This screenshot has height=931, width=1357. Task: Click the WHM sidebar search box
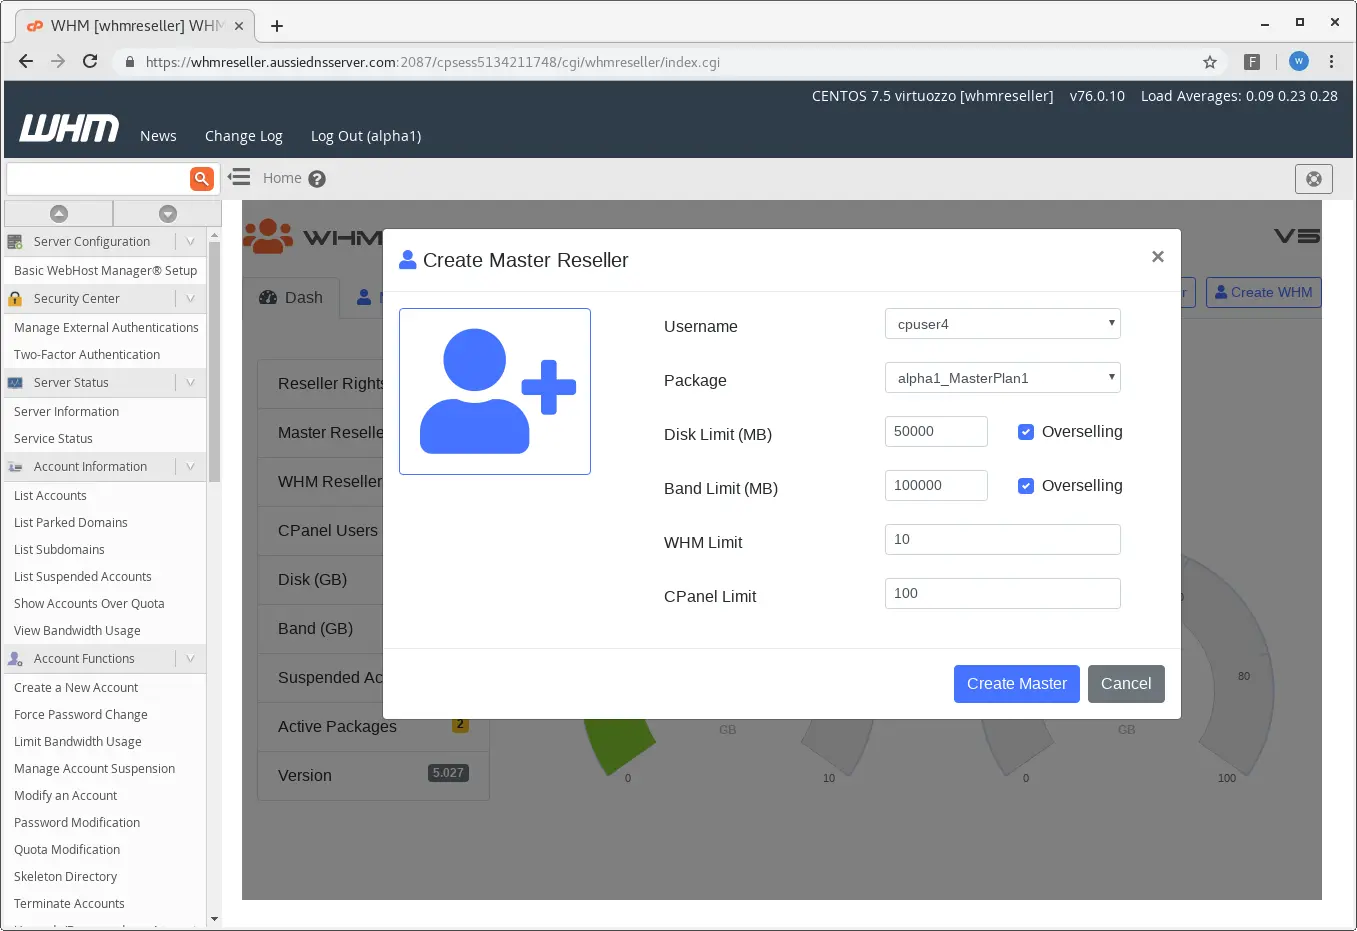pos(98,179)
